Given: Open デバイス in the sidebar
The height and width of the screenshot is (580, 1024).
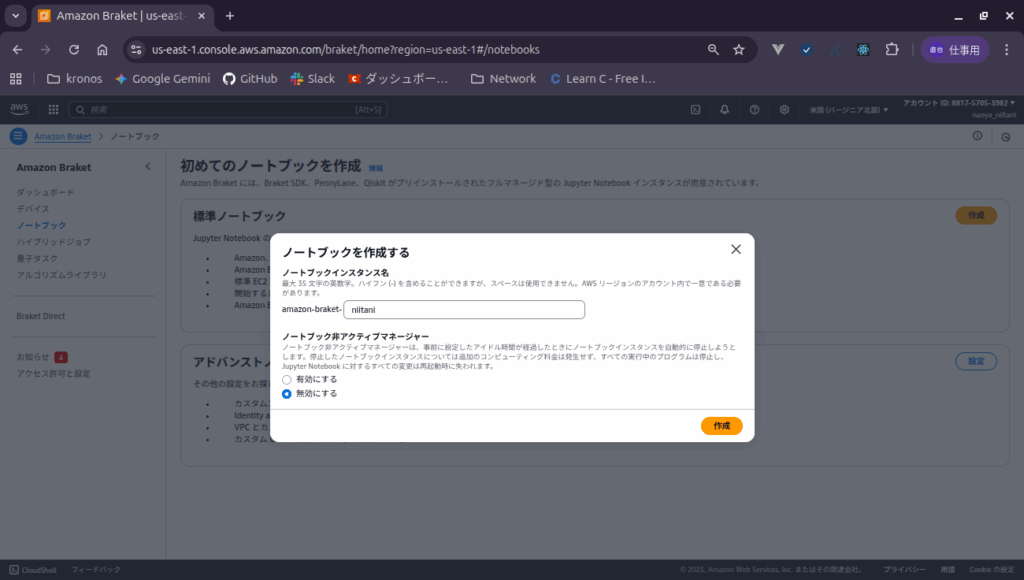Looking at the screenshot, I should click(x=33, y=209).
